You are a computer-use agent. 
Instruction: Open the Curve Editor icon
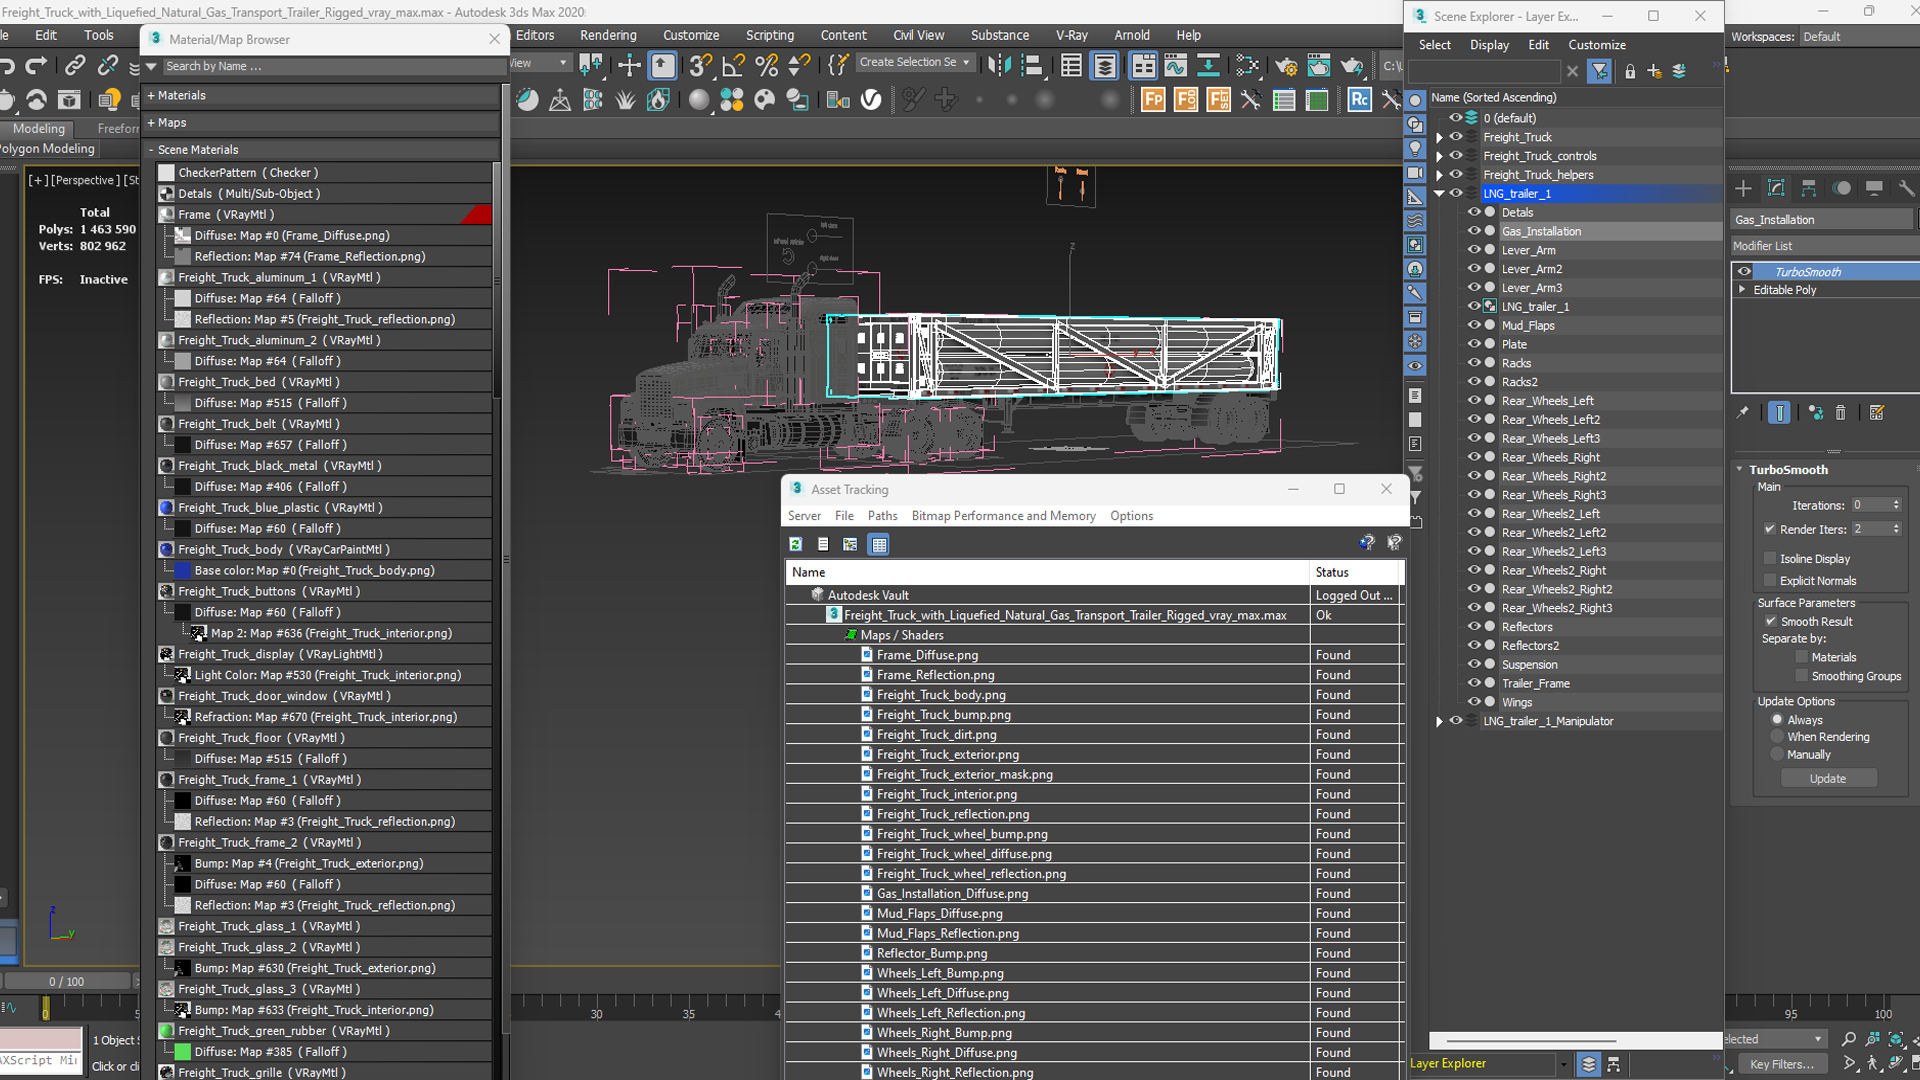pos(1176,66)
